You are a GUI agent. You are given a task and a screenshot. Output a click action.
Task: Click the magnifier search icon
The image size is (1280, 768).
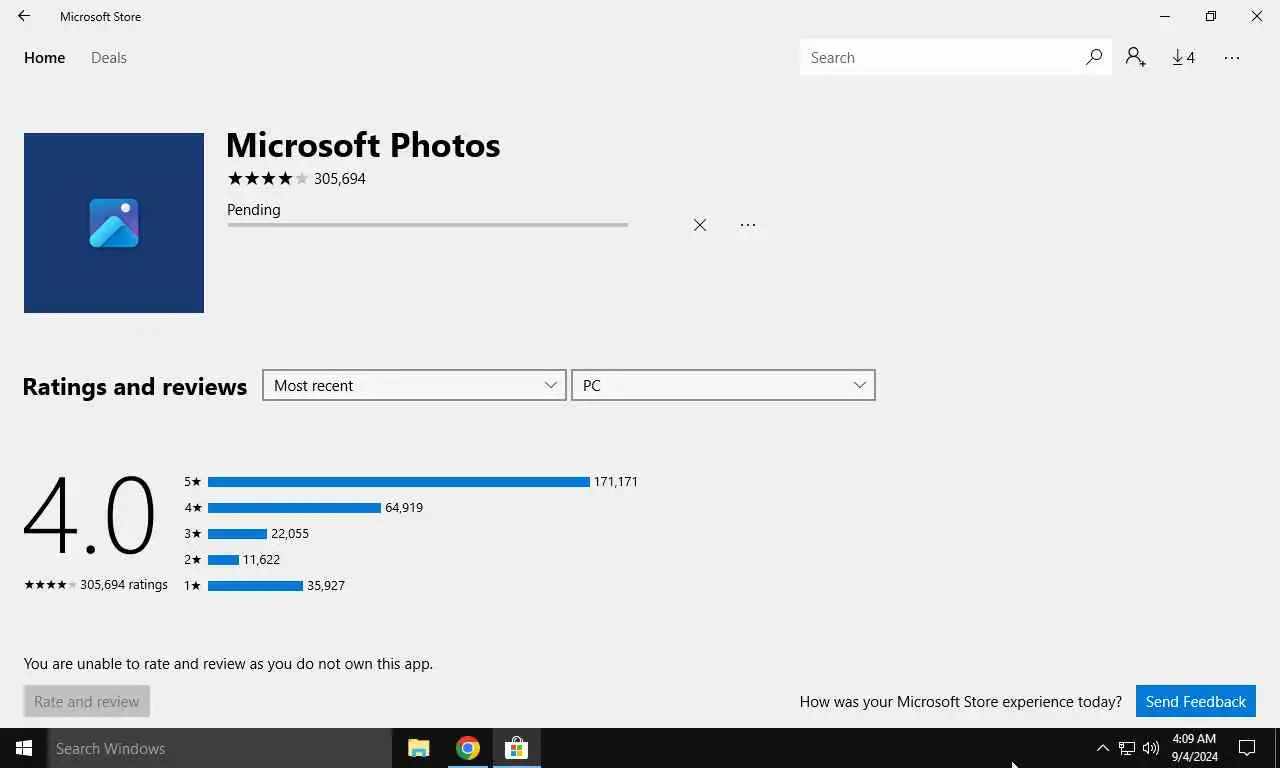[x=1094, y=58]
